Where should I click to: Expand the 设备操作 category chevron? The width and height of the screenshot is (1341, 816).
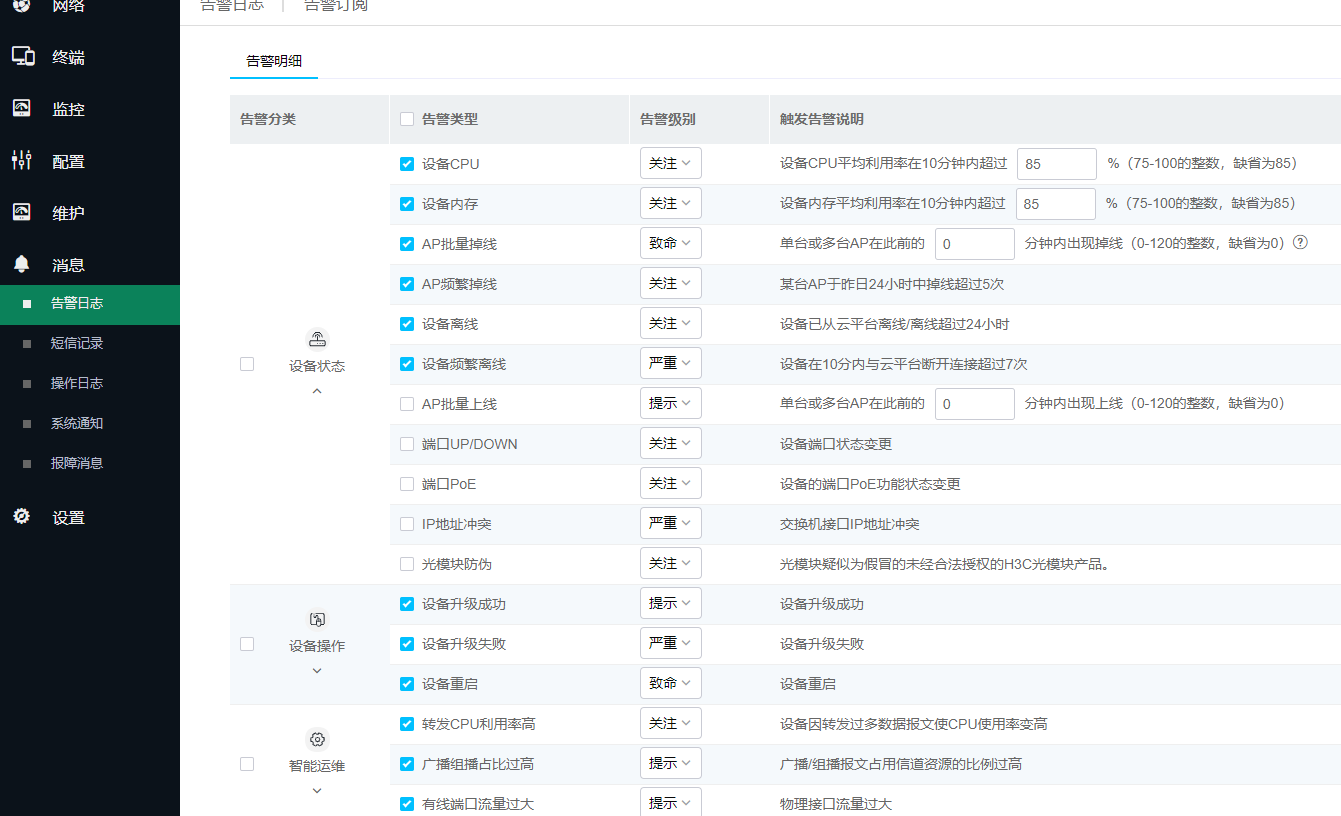[317, 671]
